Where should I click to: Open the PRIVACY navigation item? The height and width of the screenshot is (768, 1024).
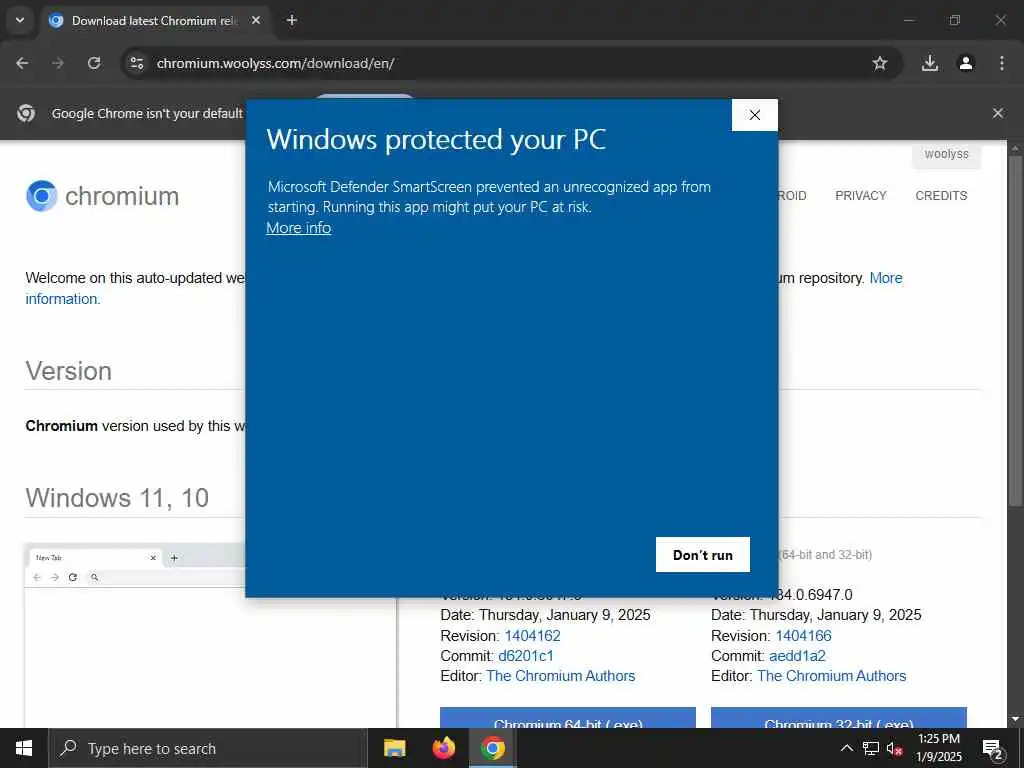click(861, 195)
